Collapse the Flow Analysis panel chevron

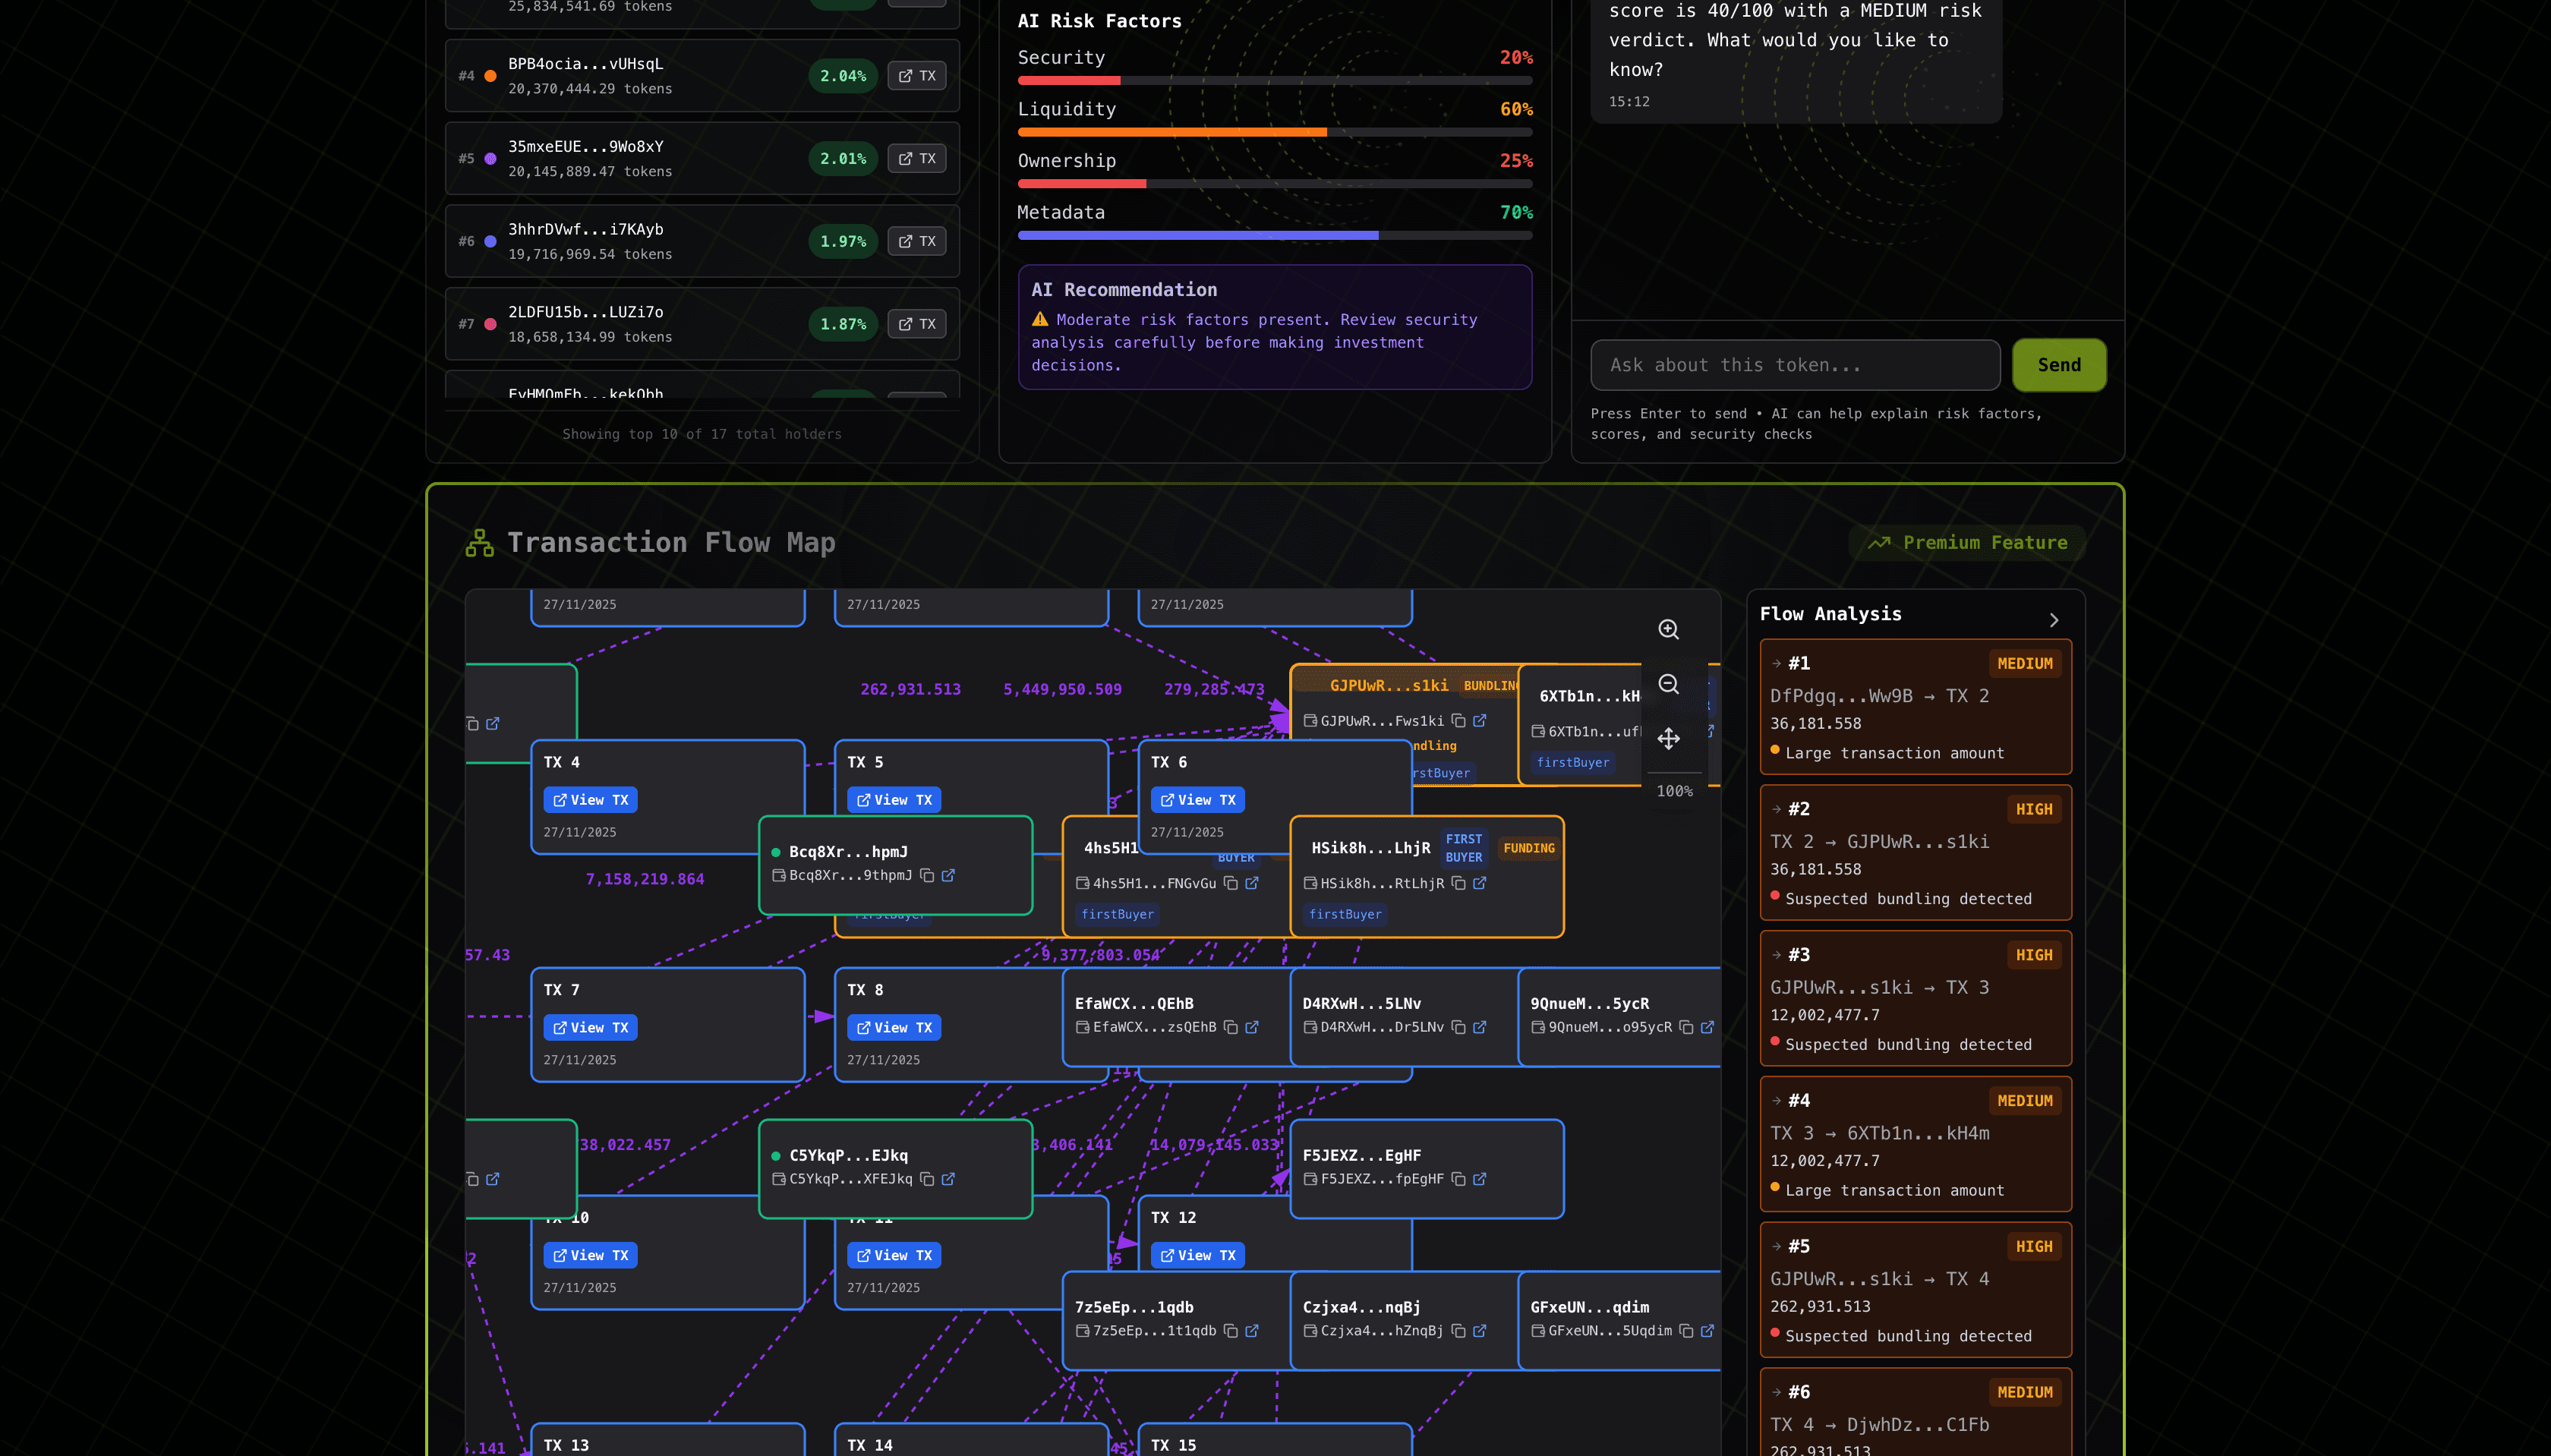click(2054, 620)
